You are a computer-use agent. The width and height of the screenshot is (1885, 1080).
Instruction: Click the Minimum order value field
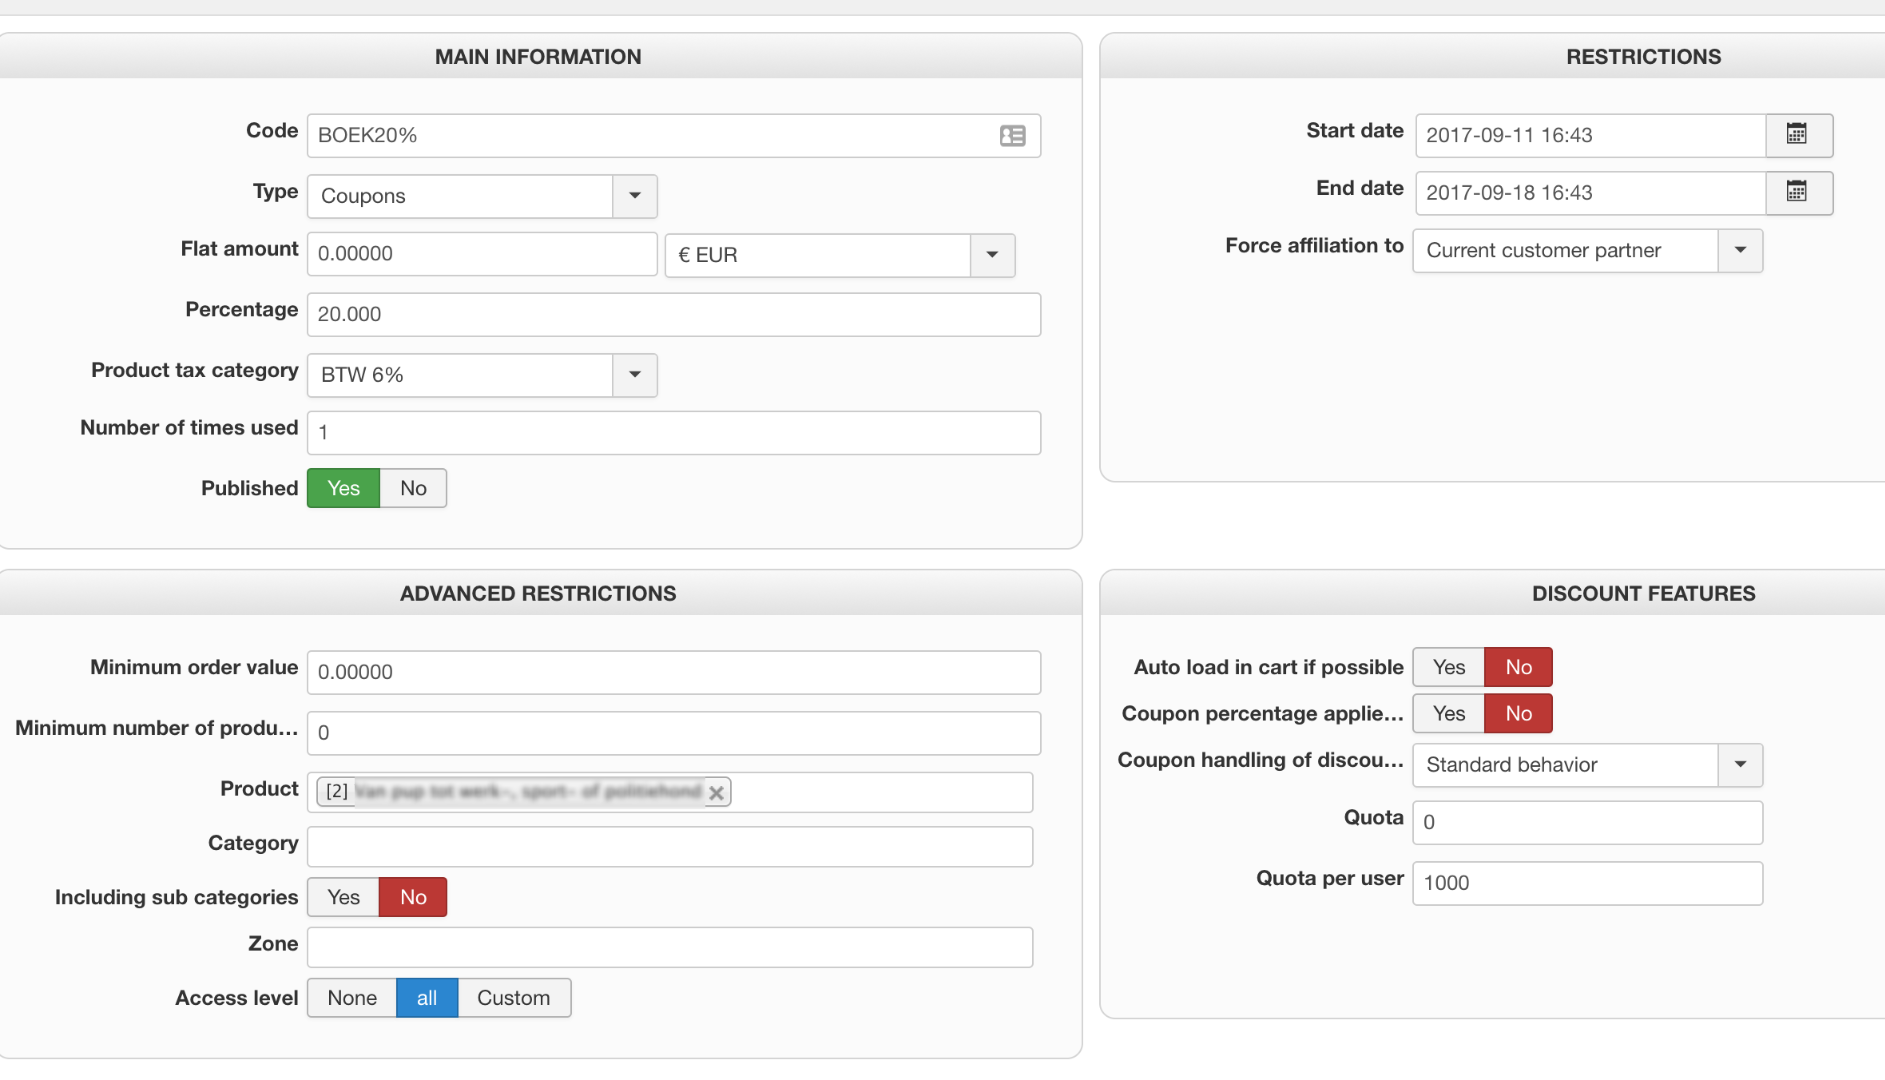coord(673,672)
